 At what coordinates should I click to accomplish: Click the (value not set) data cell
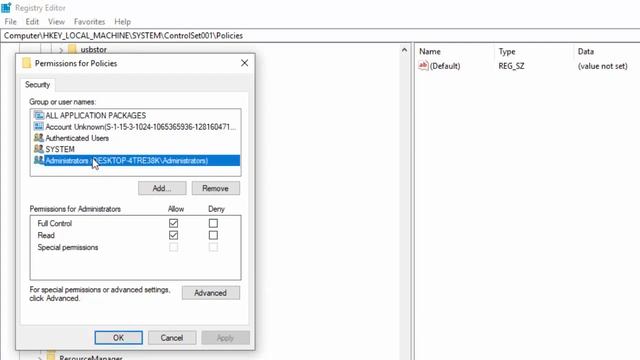602,66
